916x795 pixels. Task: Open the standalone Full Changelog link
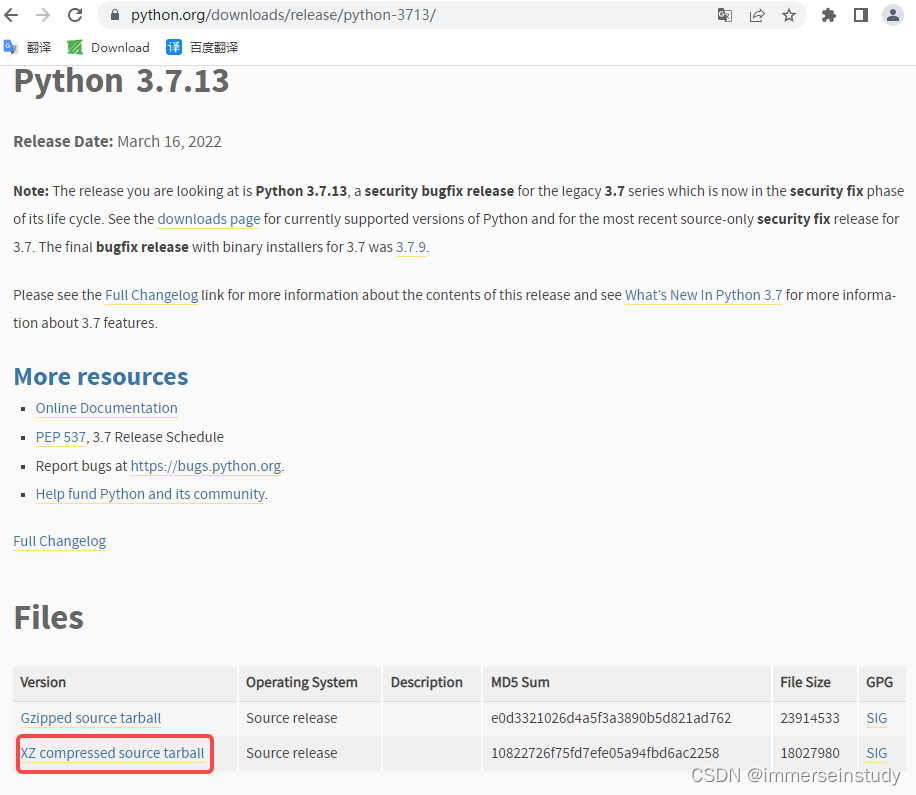click(60, 541)
